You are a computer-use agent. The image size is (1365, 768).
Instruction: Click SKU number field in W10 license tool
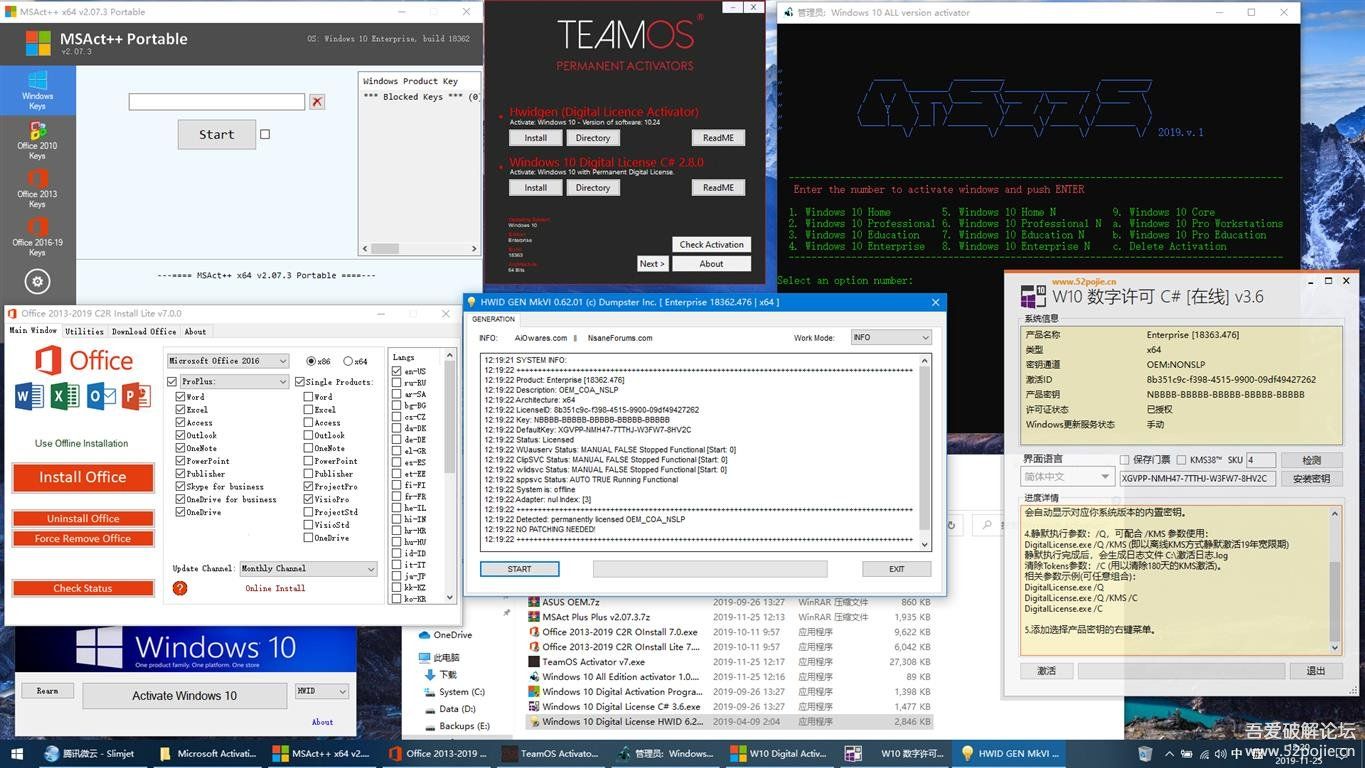1261,460
